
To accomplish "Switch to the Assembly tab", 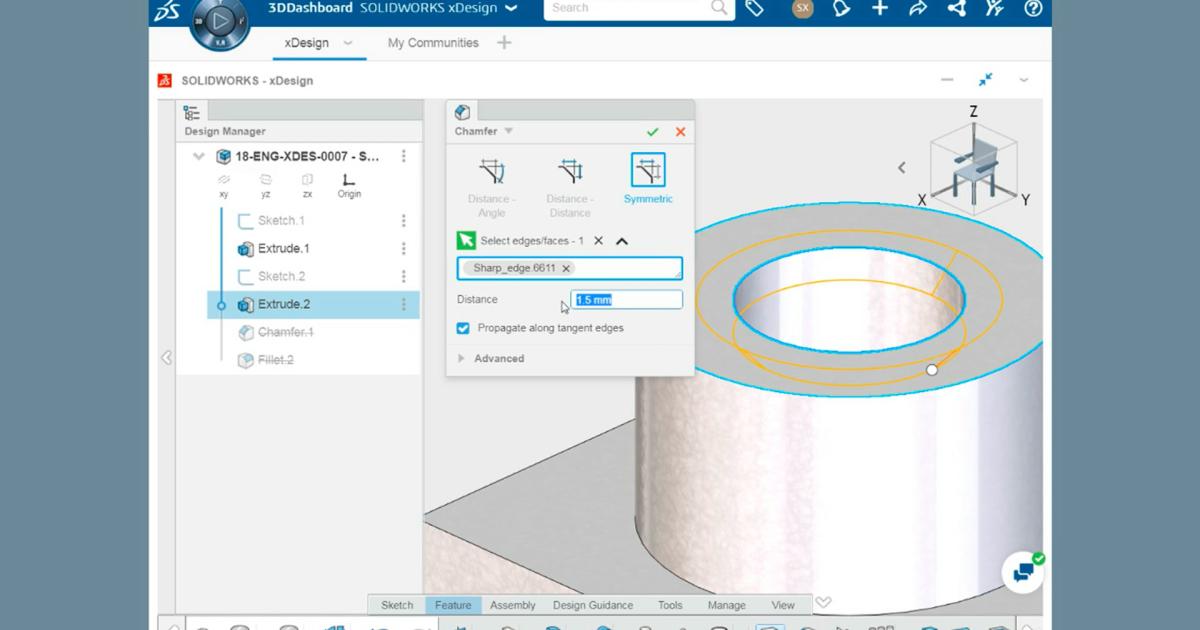I will pyautogui.click(x=511, y=605).
